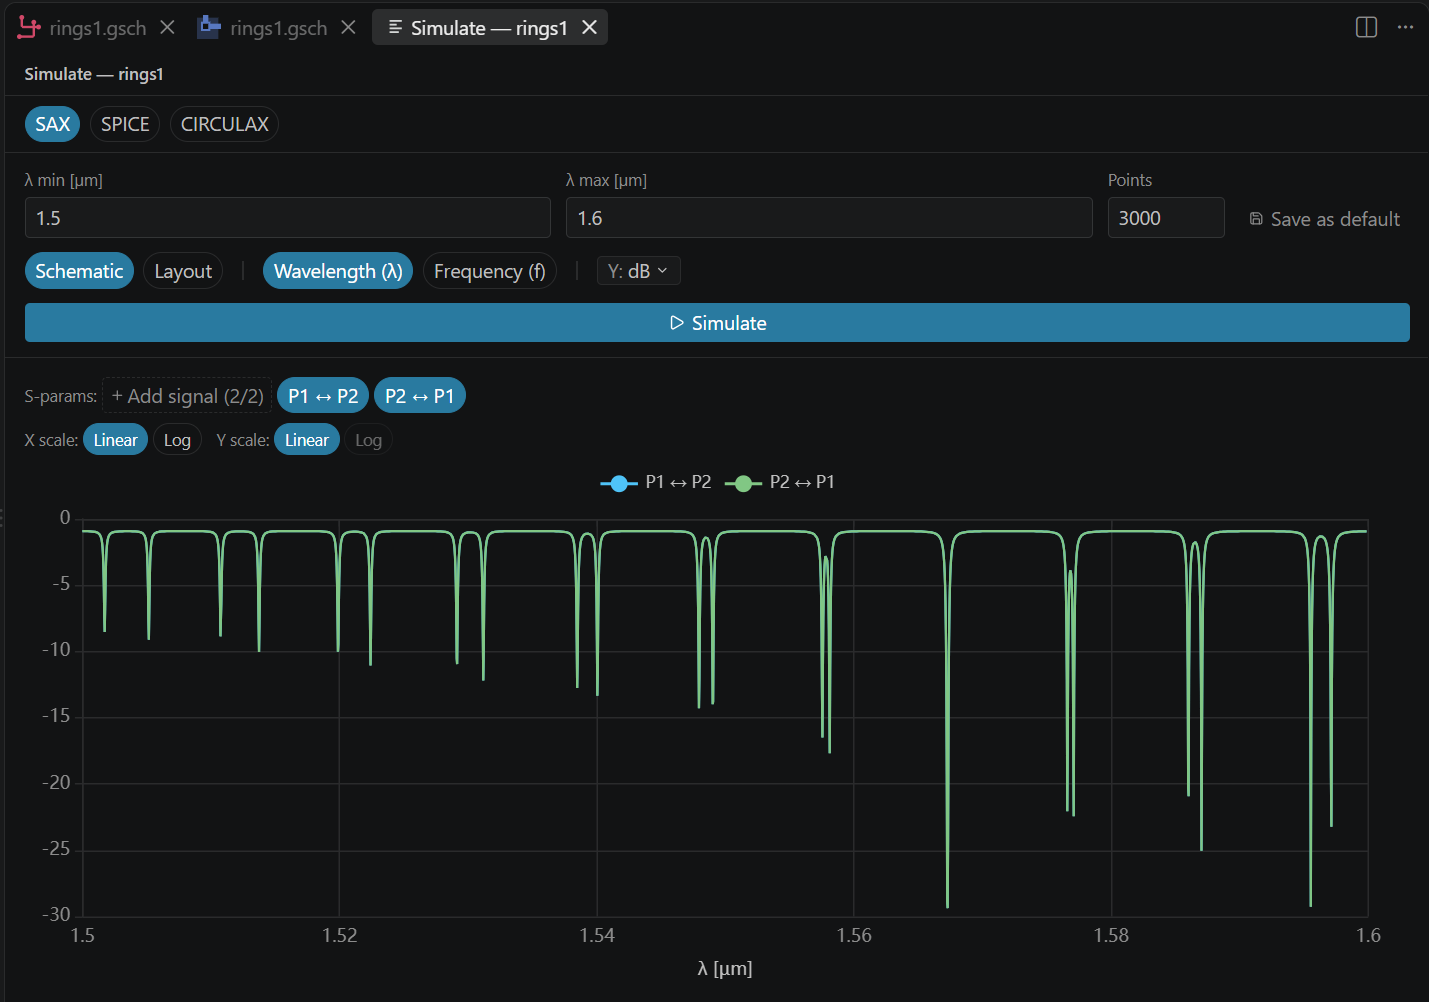Click the play icon in Simulate button
The width and height of the screenshot is (1429, 1002).
point(677,323)
